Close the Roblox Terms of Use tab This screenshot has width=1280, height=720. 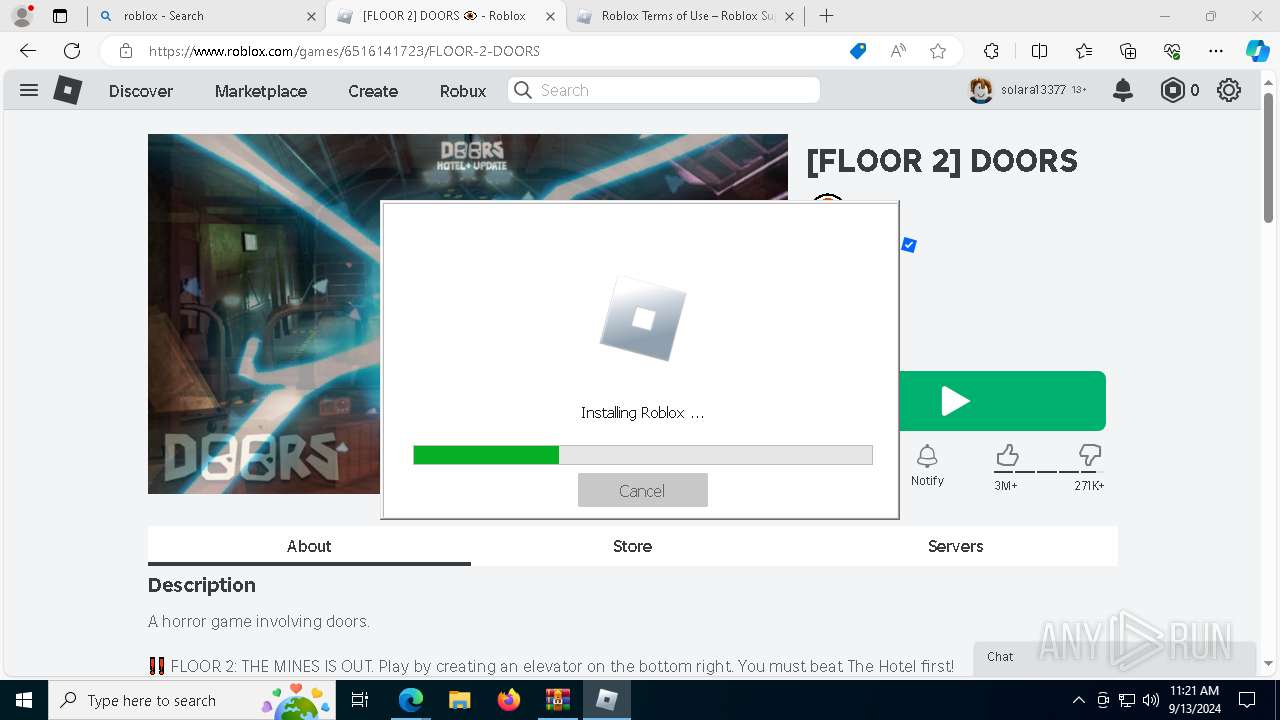tap(789, 16)
